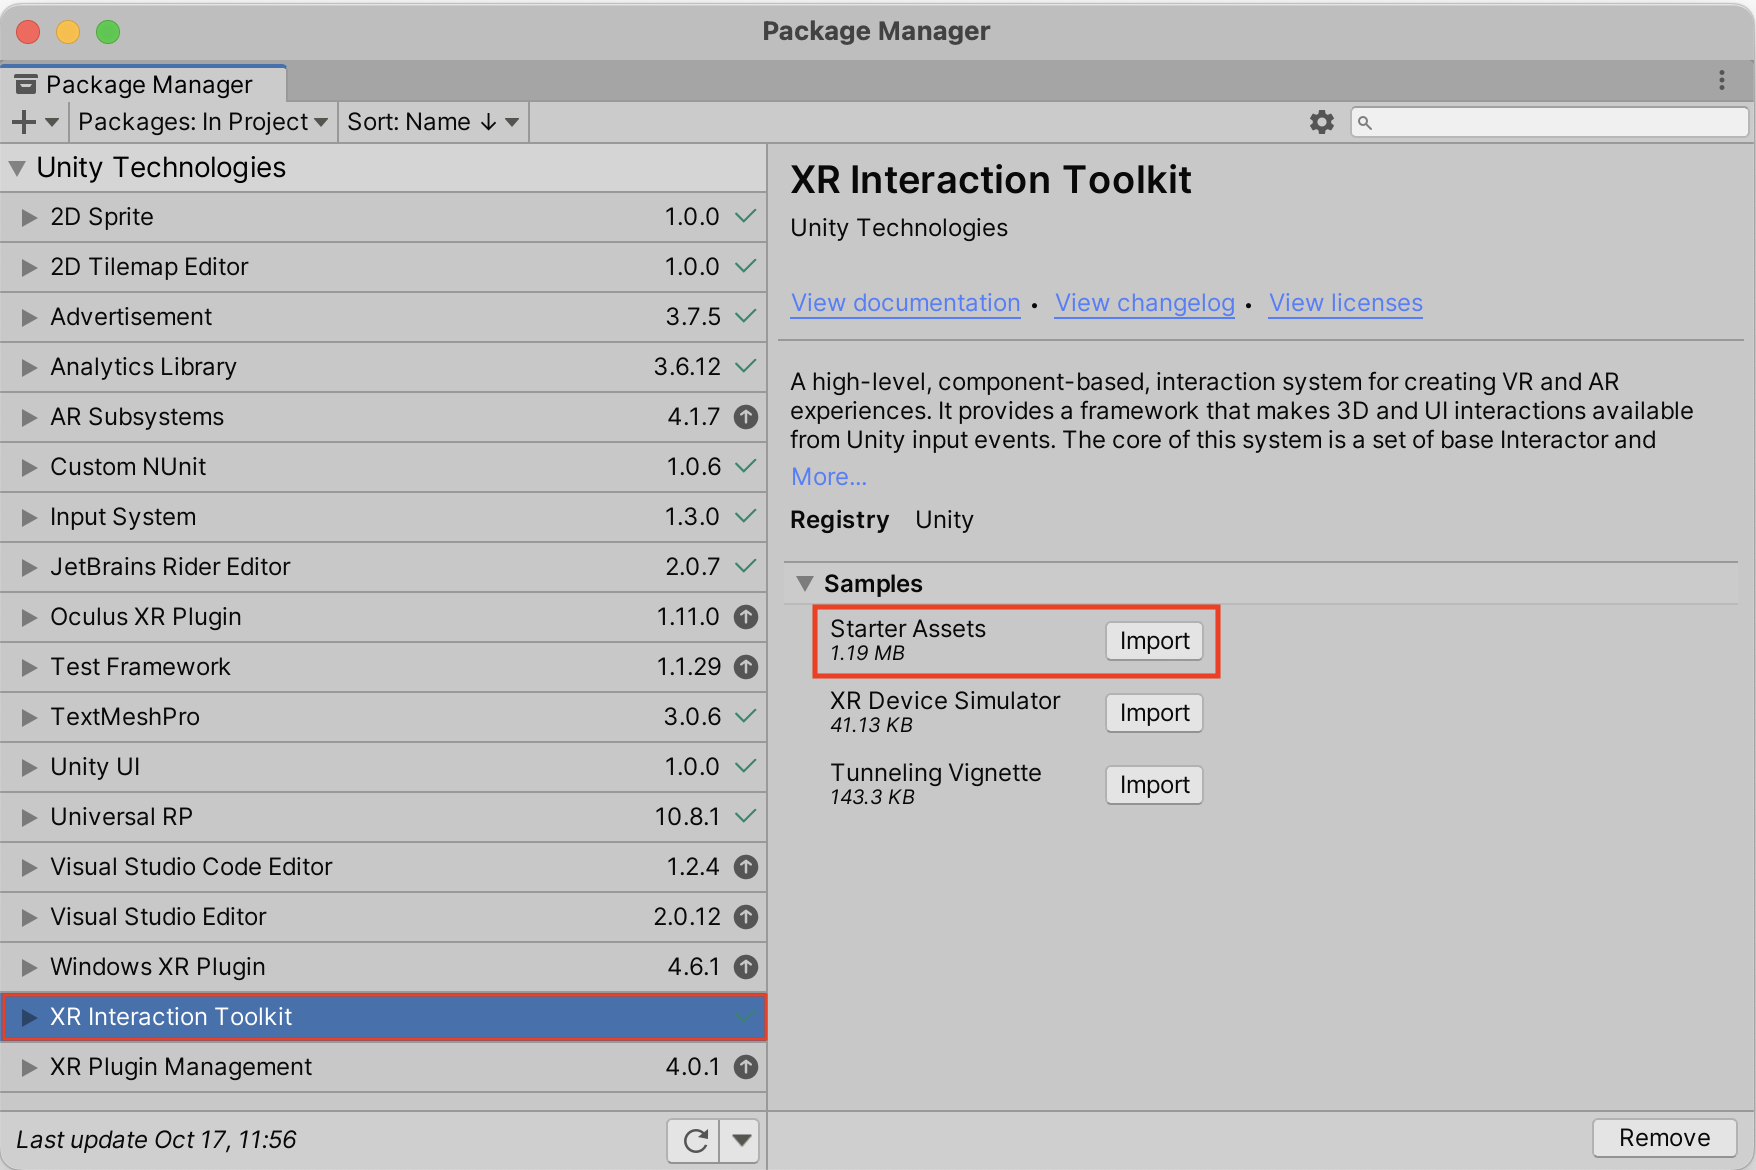Screen dimensions: 1756x1170
Task: Select the Input System package
Action: [x=123, y=517]
